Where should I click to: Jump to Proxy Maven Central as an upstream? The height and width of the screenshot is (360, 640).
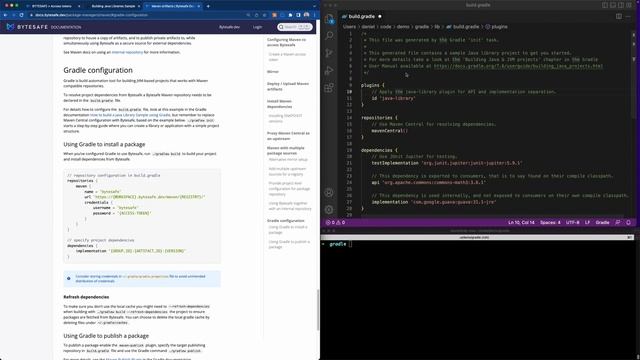tap(288, 136)
